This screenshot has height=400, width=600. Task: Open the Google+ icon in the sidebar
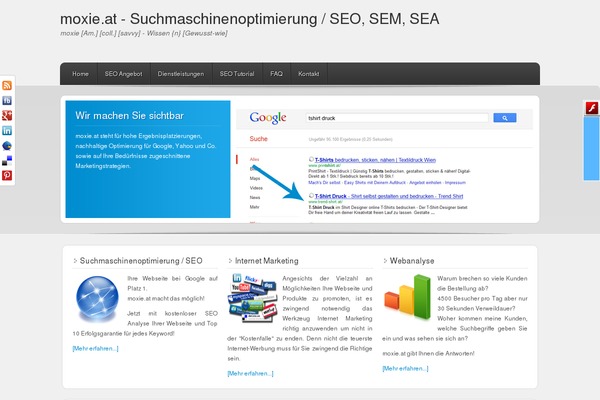tap(7, 115)
